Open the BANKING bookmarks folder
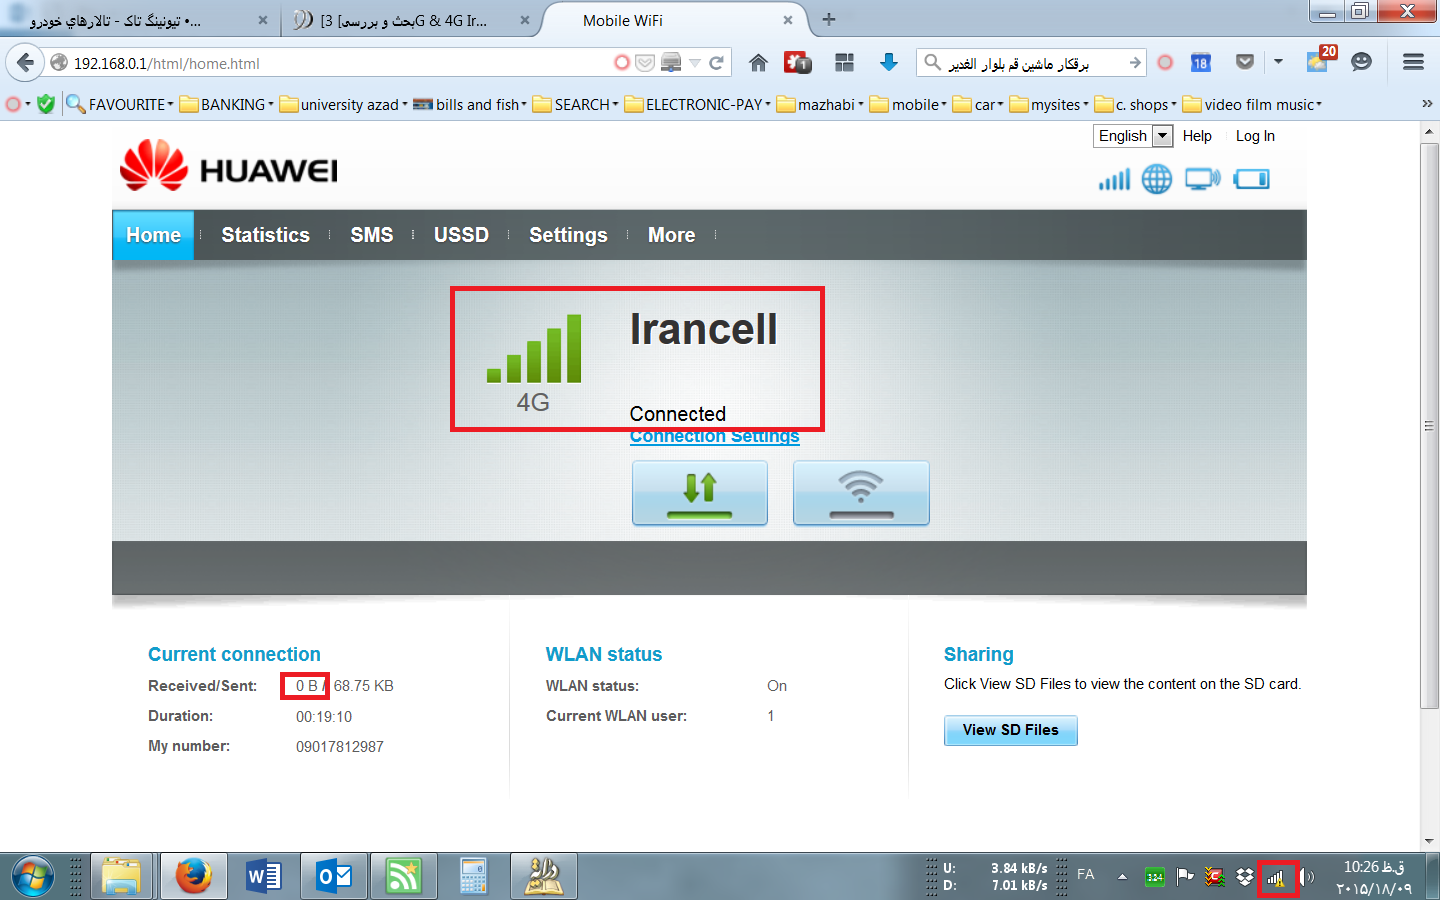The height and width of the screenshot is (900, 1440). pyautogui.click(x=227, y=104)
